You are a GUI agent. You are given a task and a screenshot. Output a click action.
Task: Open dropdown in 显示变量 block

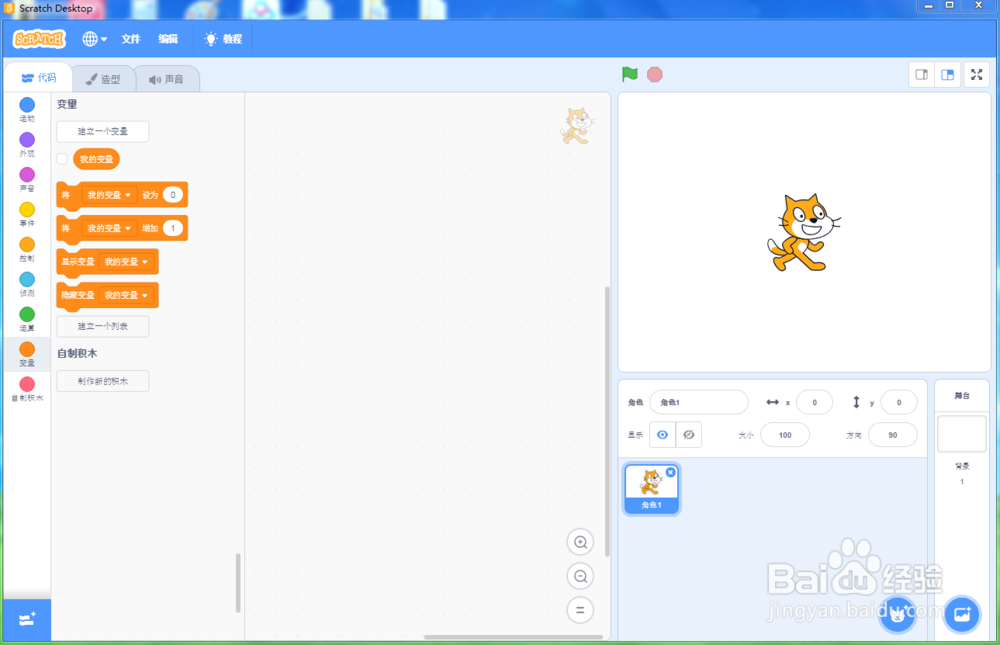coord(126,262)
